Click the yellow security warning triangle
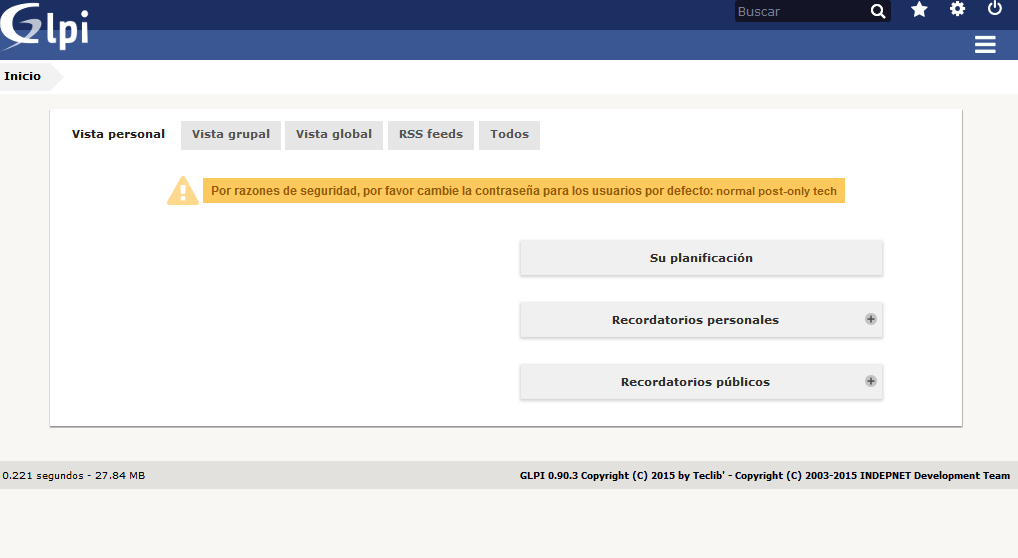Image resolution: width=1018 pixels, height=558 pixels. [182, 191]
